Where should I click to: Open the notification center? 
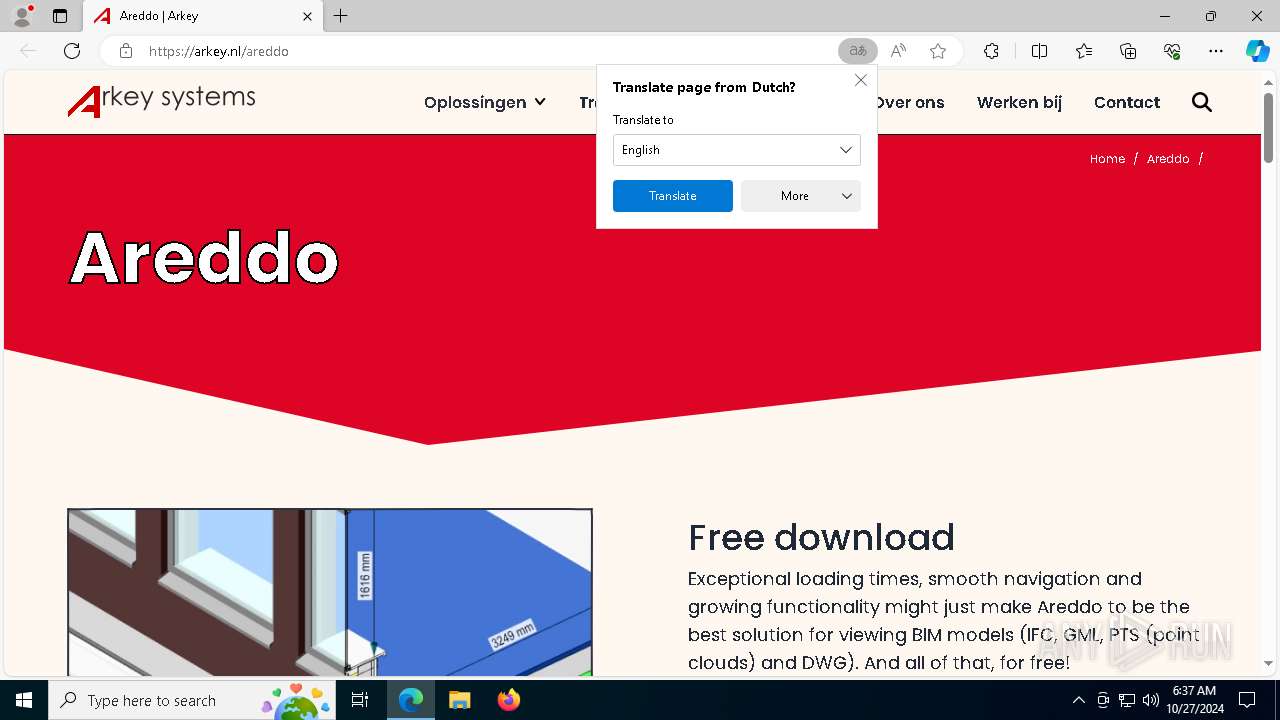pyautogui.click(x=1247, y=700)
